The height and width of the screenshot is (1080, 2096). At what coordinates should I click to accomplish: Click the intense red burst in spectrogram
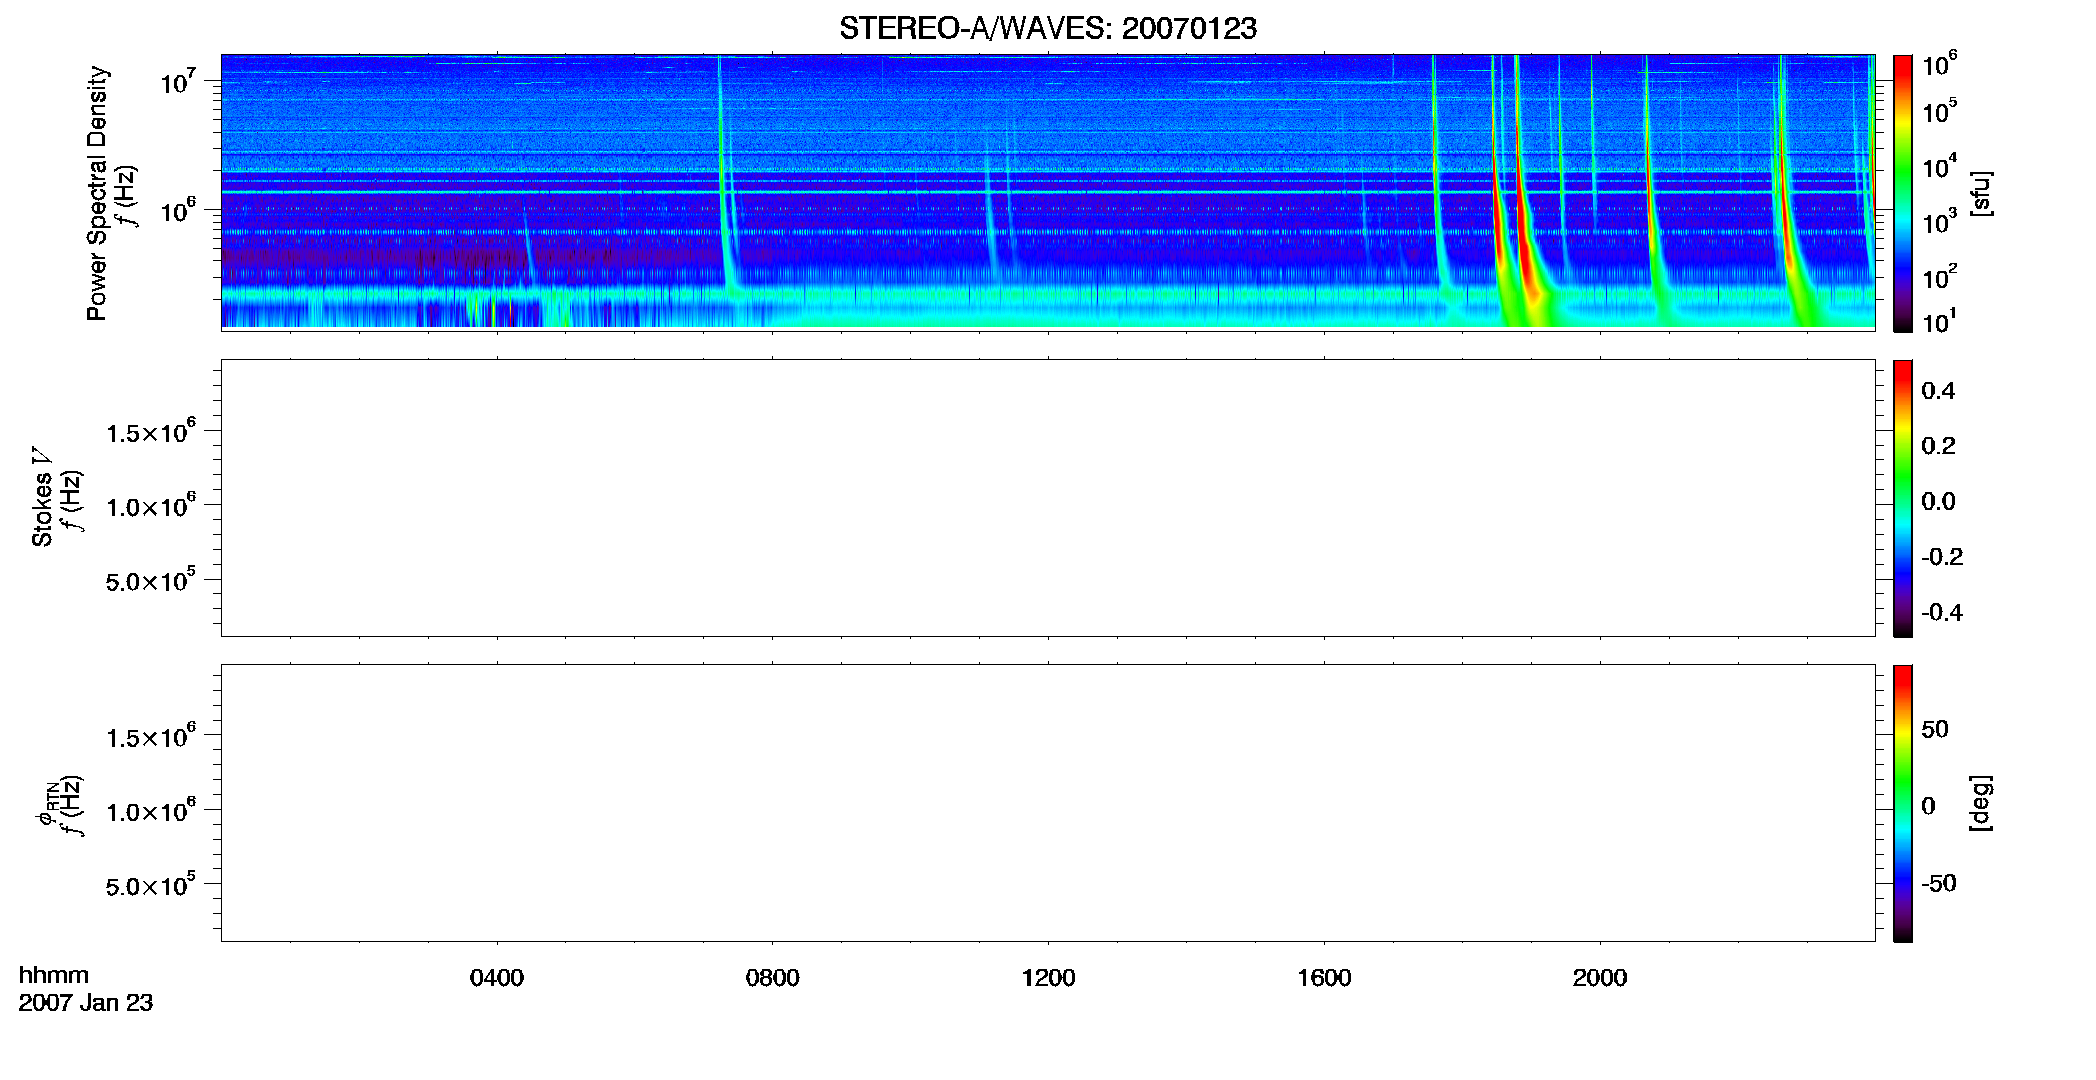(x=1524, y=240)
